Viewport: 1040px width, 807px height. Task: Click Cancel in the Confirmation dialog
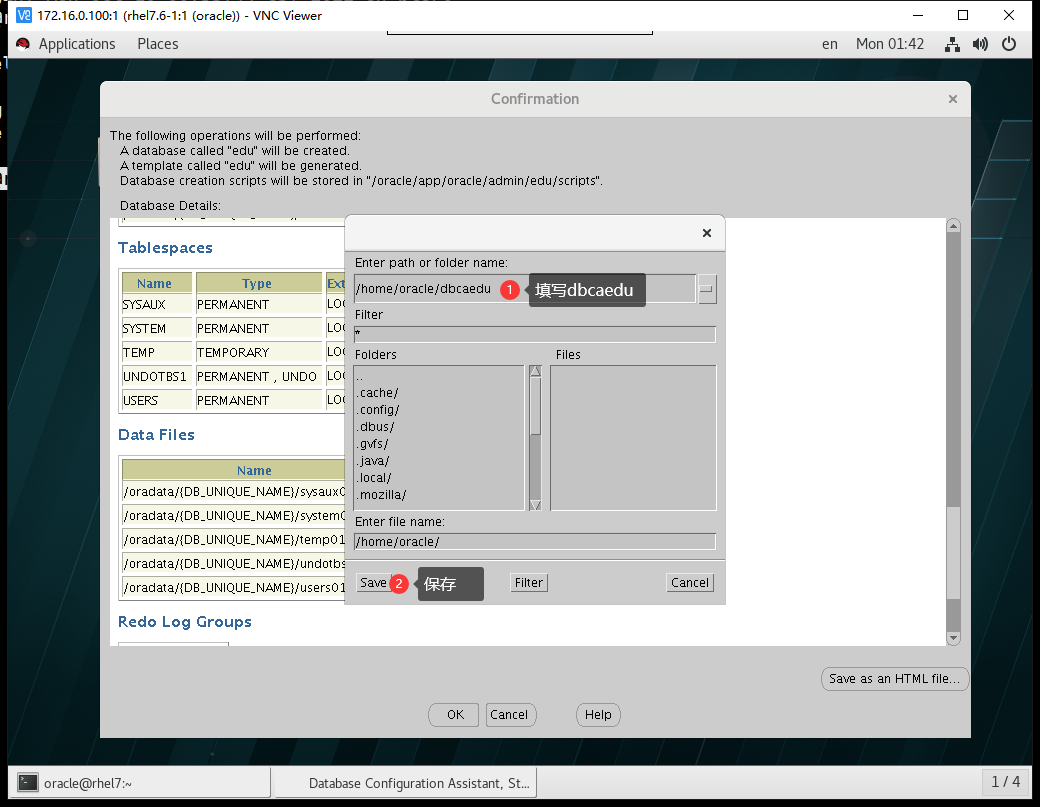point(509,715)
